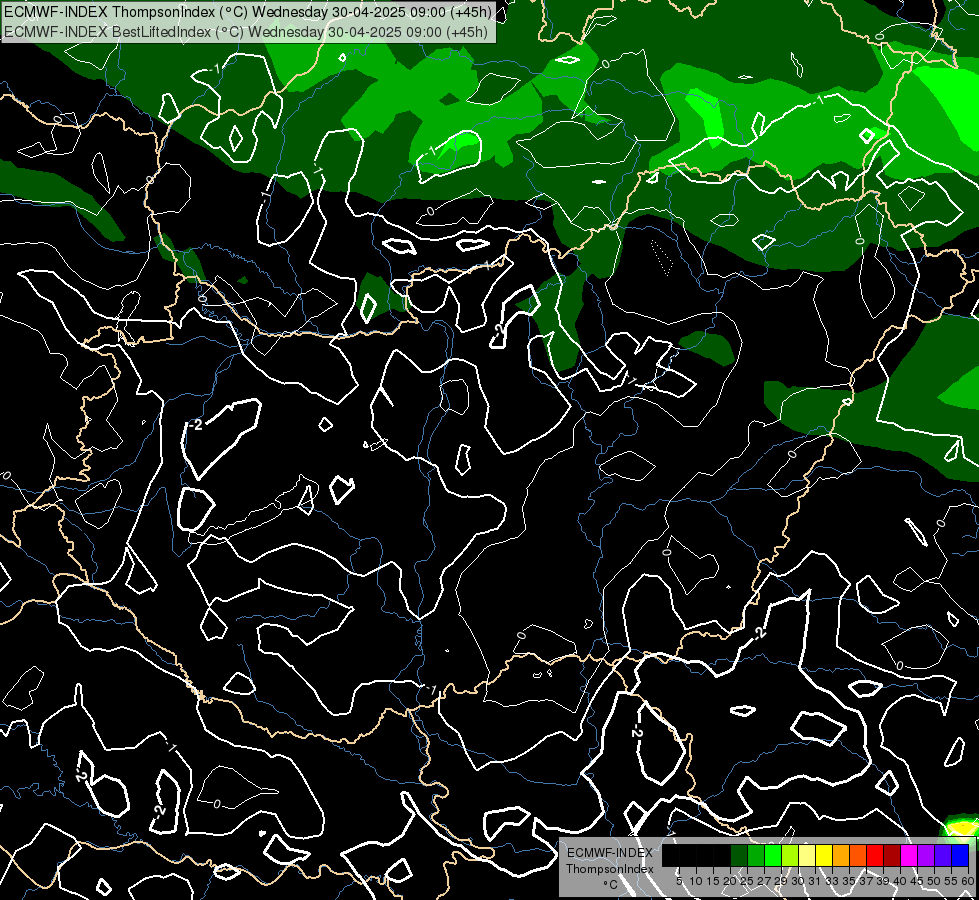Click the legend scale value 27

(x=765, y=881)
